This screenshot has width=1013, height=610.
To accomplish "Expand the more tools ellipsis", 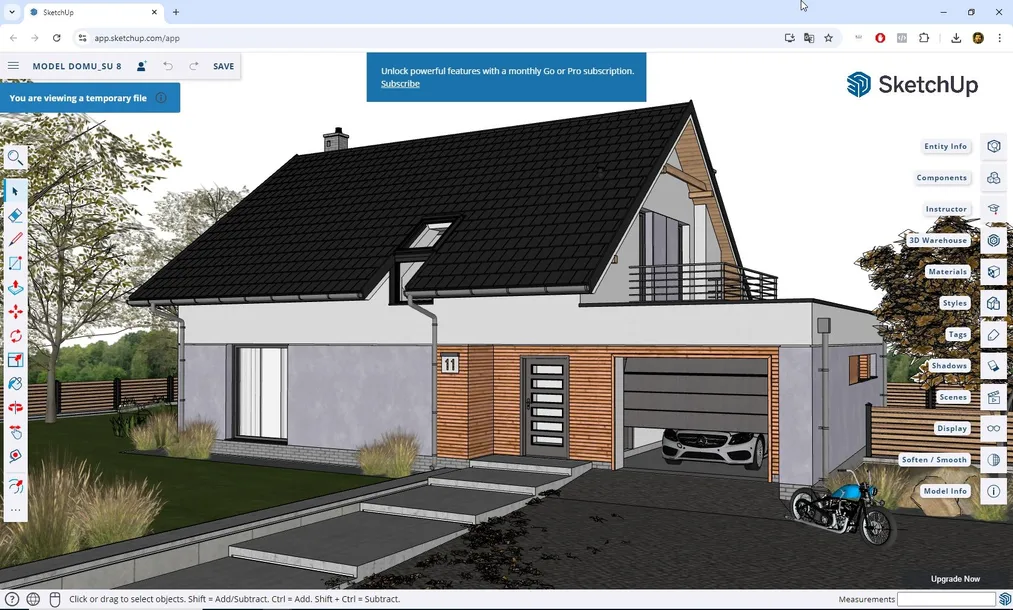I will coord(15,511).
